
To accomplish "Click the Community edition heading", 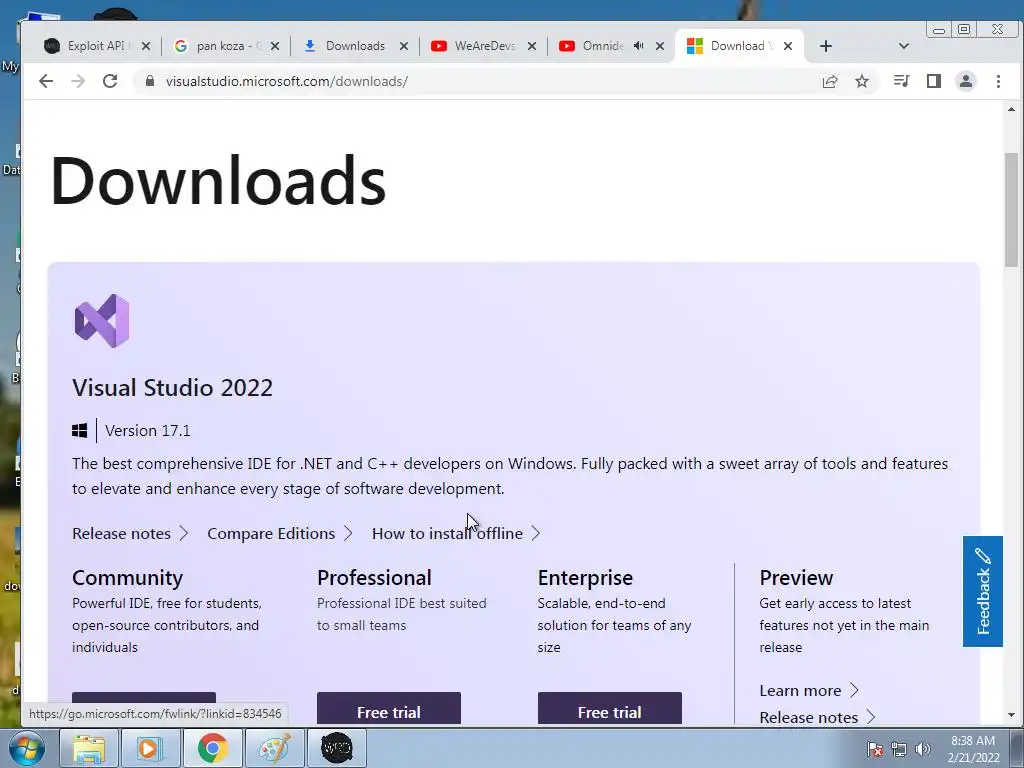I will click(127, 578).
